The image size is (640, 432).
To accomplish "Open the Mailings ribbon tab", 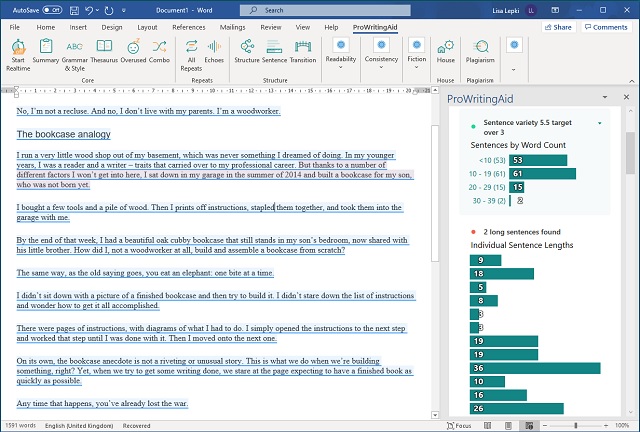I will (x=232, y=27).
